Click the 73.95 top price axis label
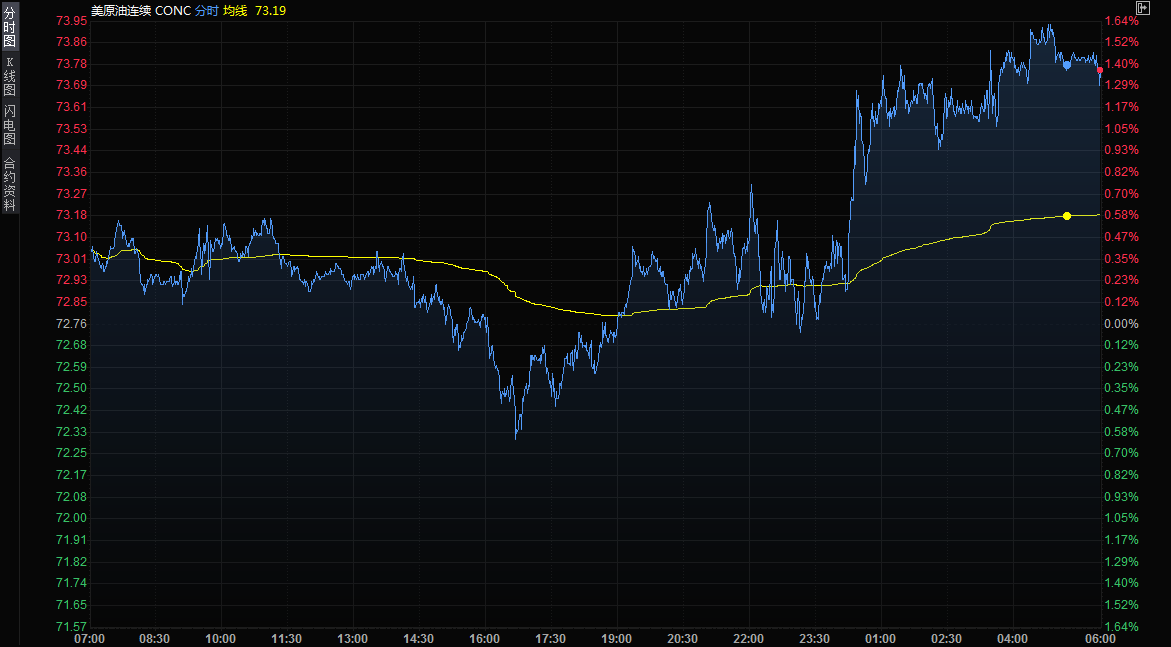 coord(71,21)
